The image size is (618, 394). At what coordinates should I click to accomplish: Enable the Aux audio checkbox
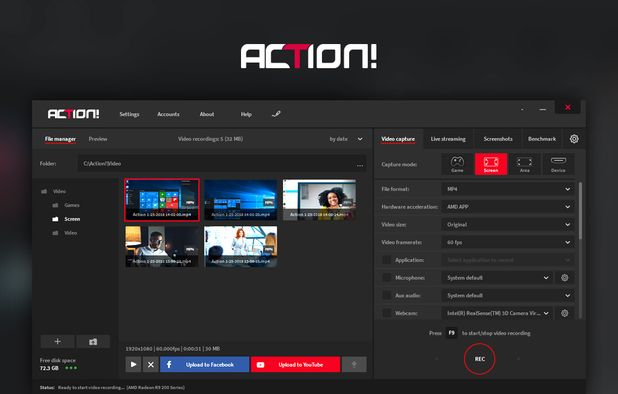tap(387, 296)
